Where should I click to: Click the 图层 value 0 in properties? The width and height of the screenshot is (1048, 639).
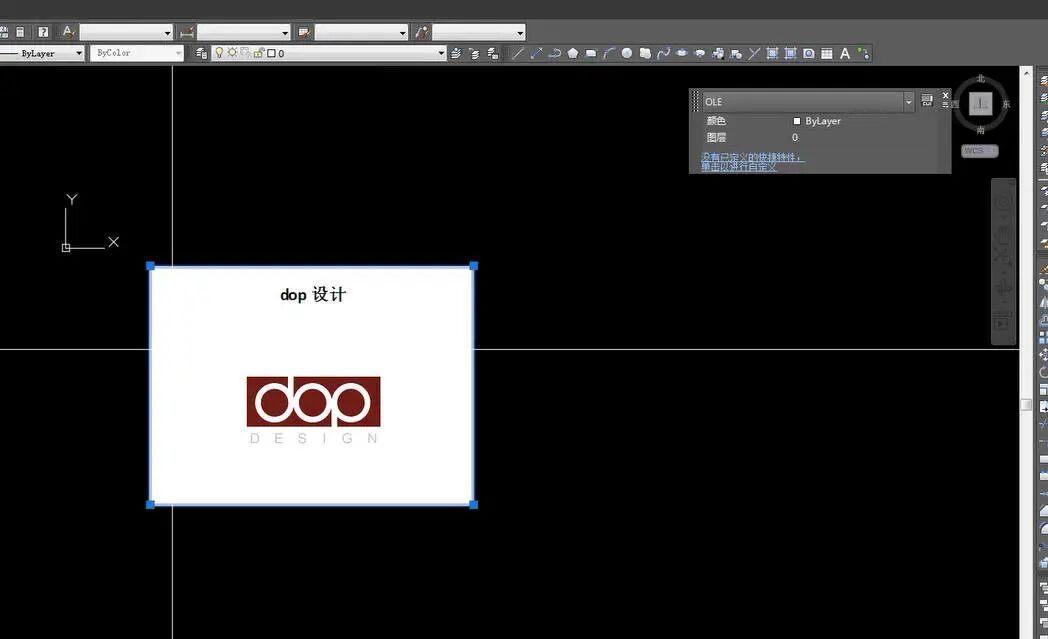pos(795,137)
